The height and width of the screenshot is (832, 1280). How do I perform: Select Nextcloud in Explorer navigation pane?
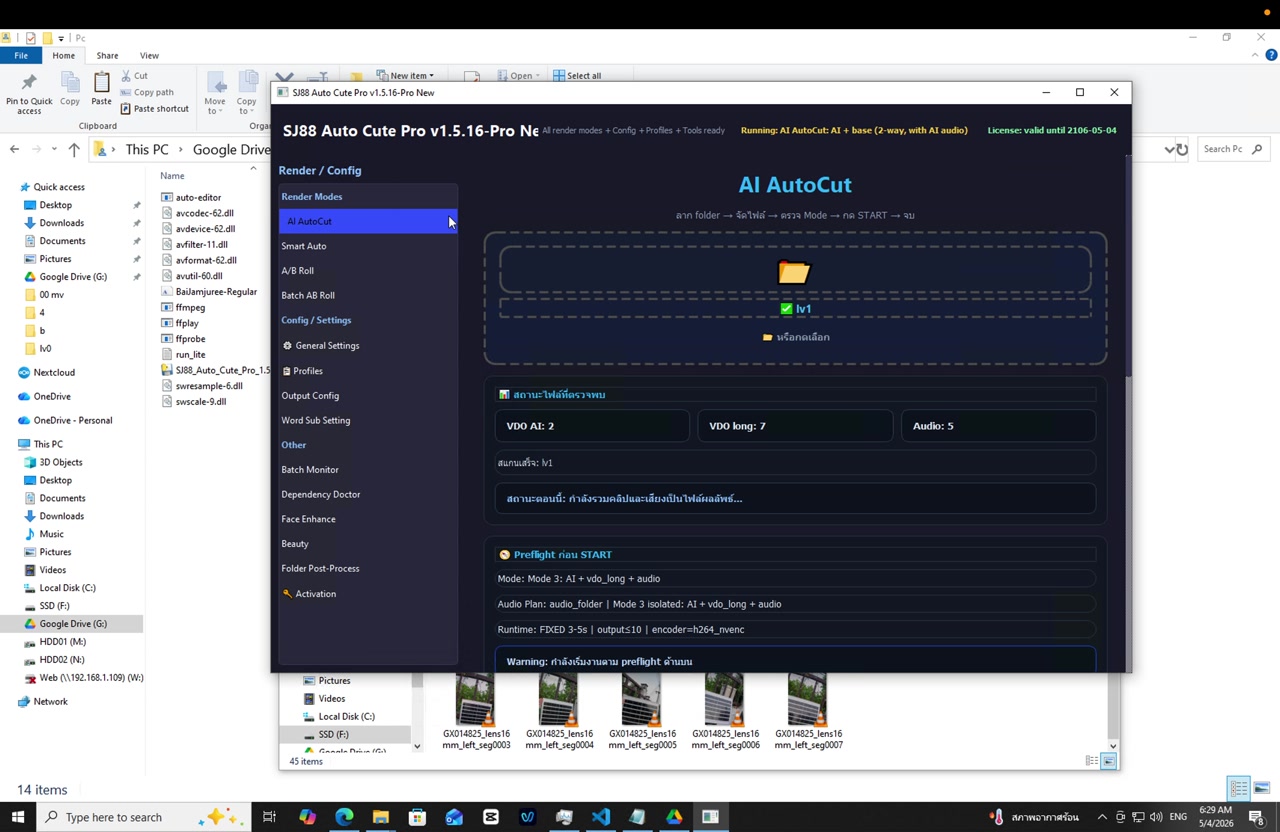point(54,373)
